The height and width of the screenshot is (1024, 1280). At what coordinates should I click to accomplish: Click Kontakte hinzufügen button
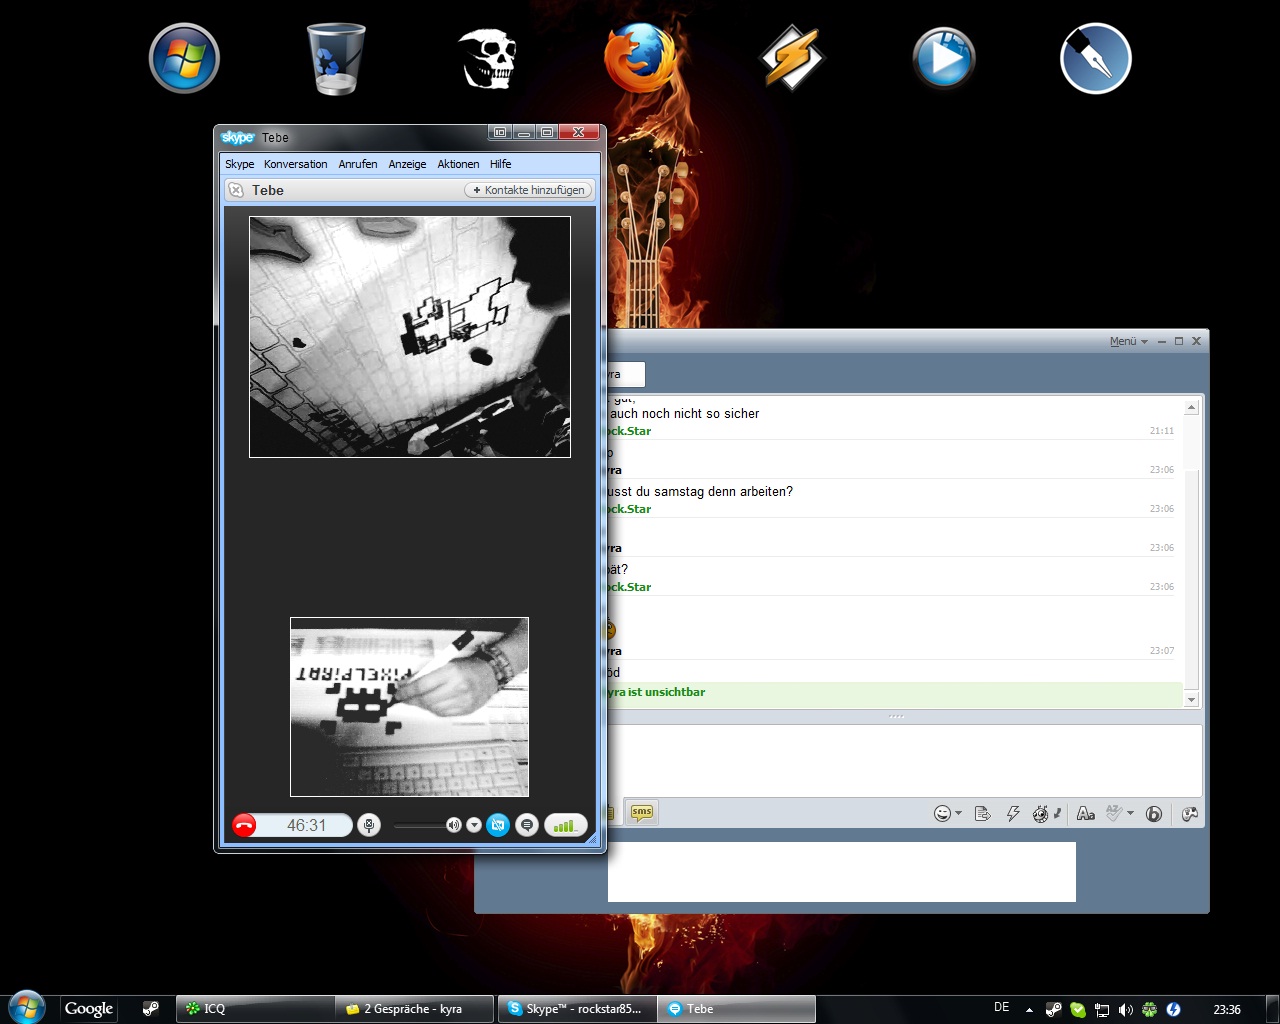click(x=529, y=190)
